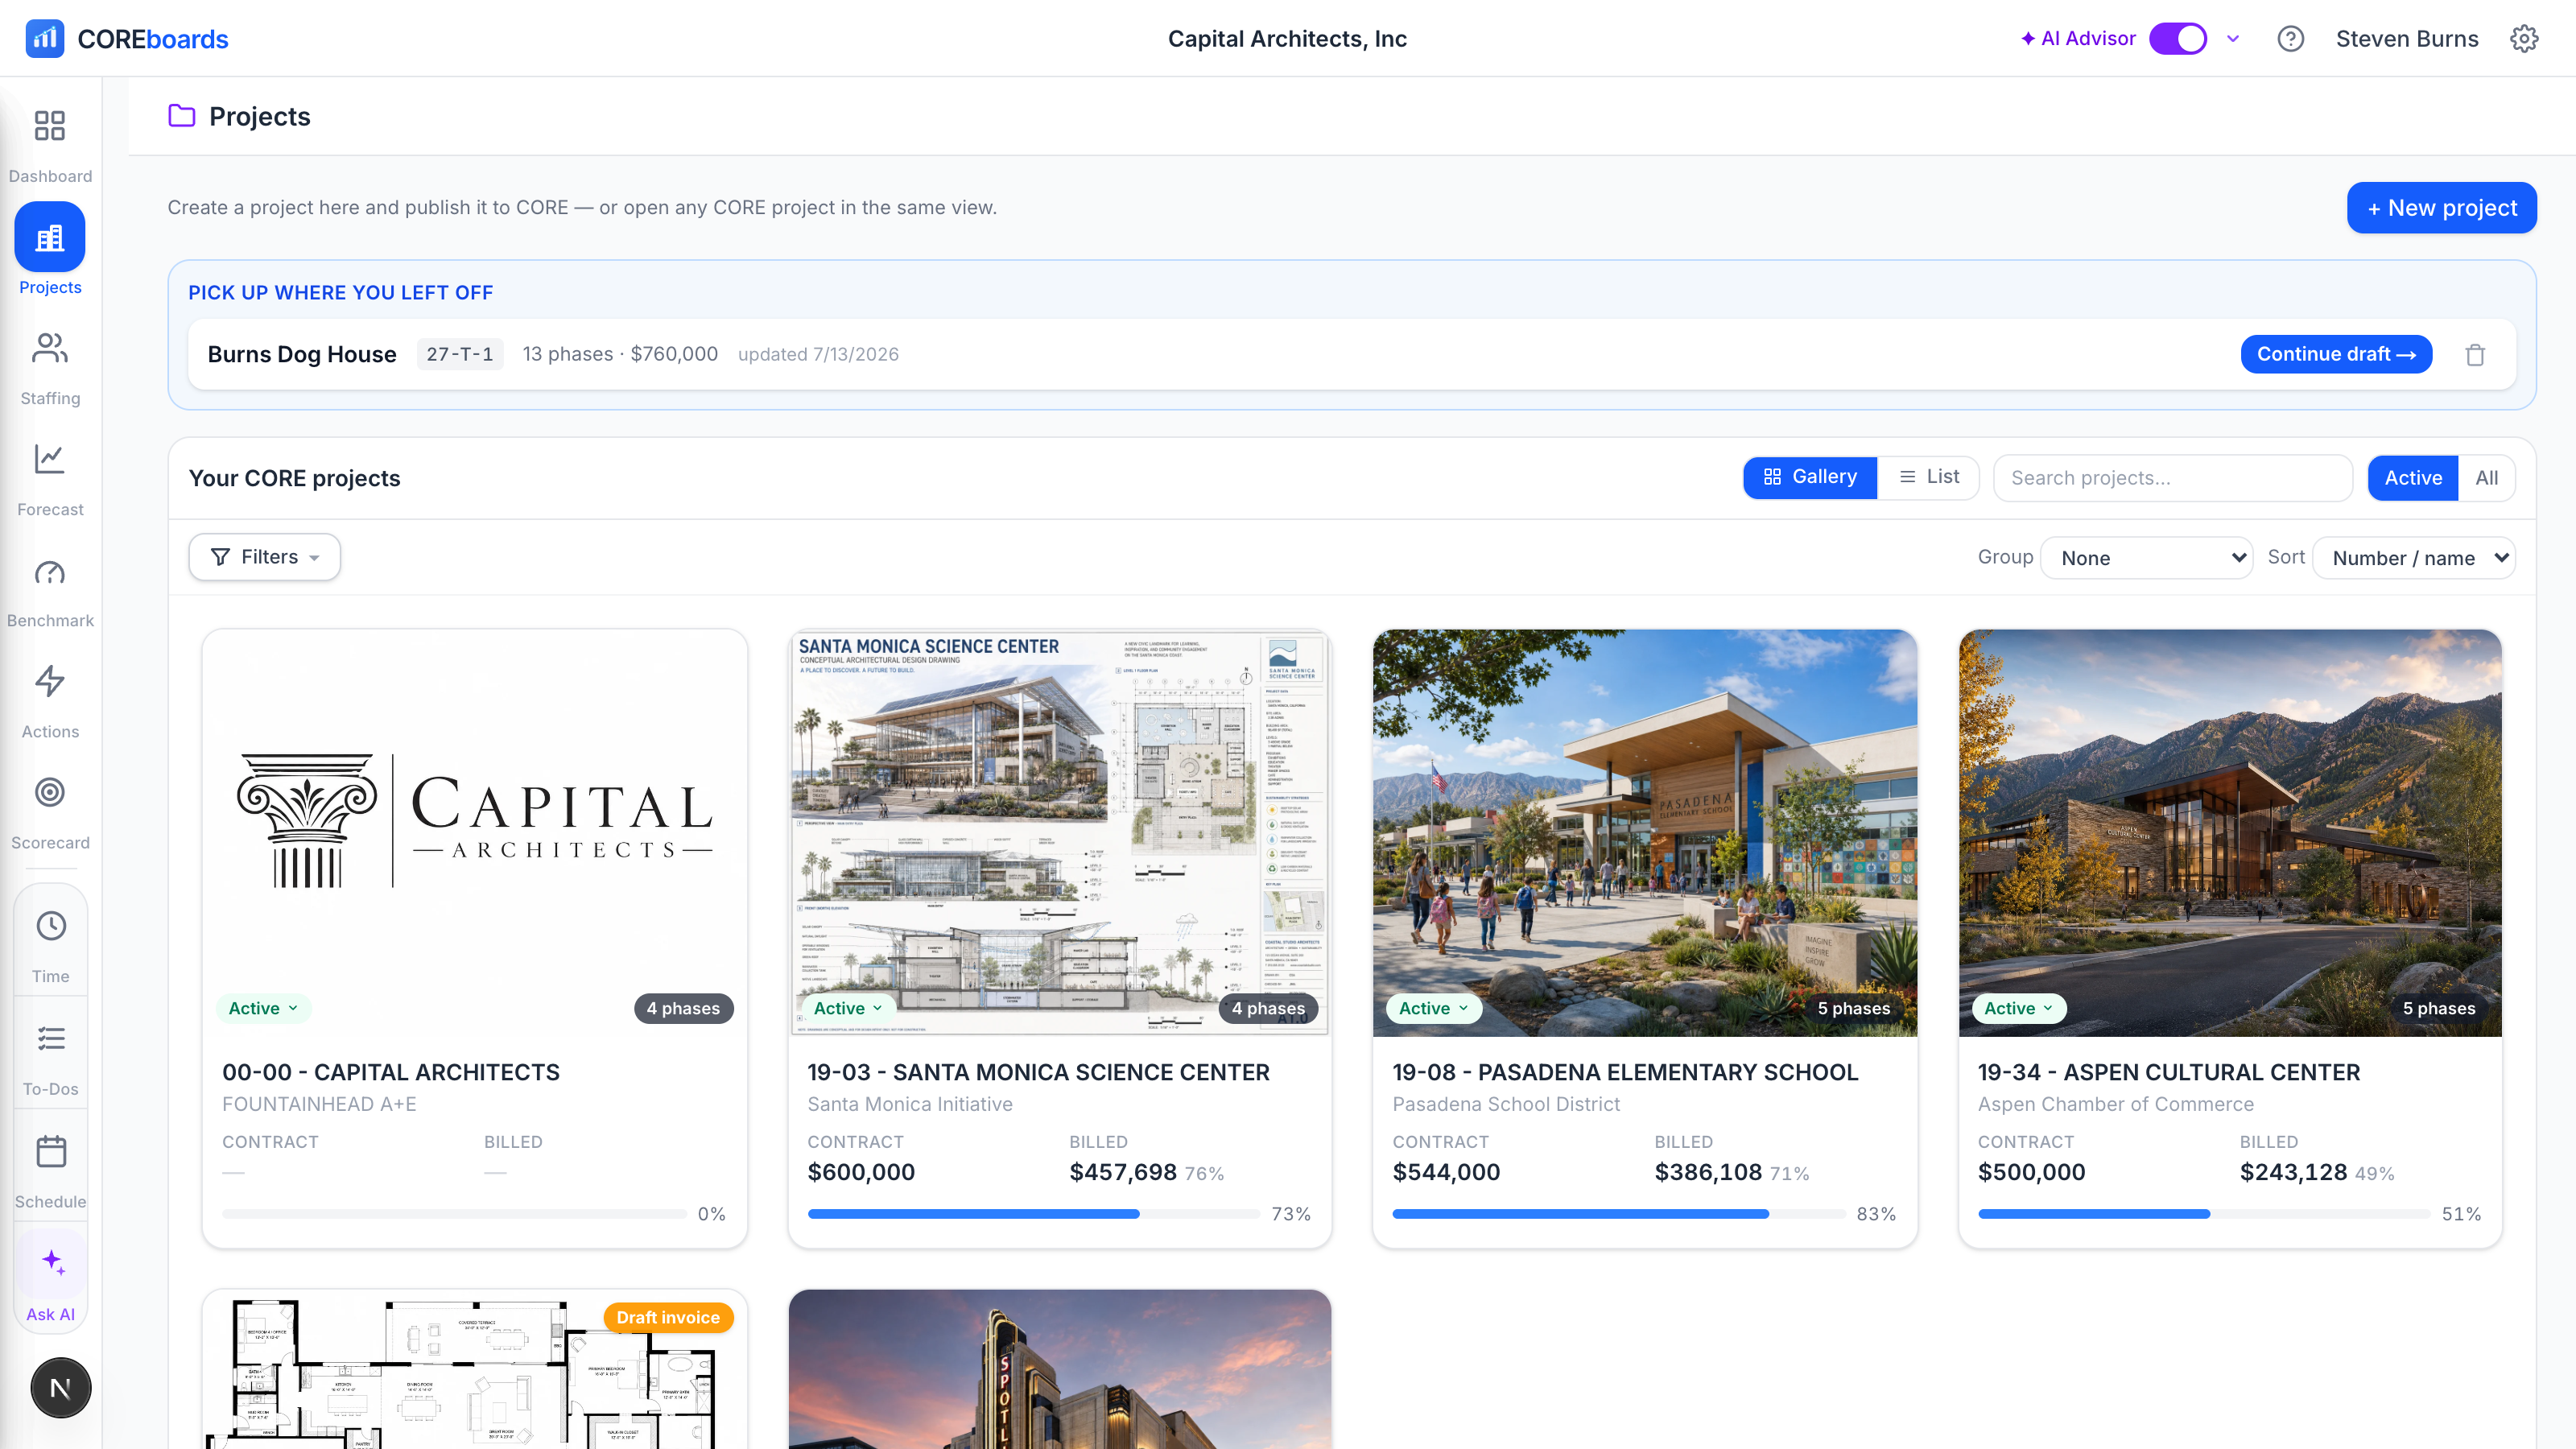Click billed amount $243,128
Image resolution: width=2576 pixels, height=1449 pixels.
(2293, 1172)
